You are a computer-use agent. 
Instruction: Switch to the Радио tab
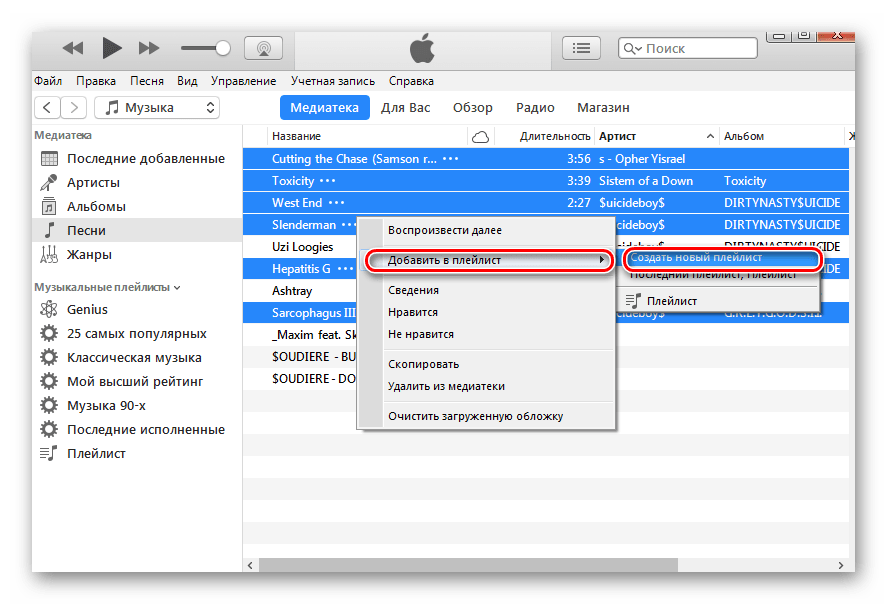coord(535,108)
